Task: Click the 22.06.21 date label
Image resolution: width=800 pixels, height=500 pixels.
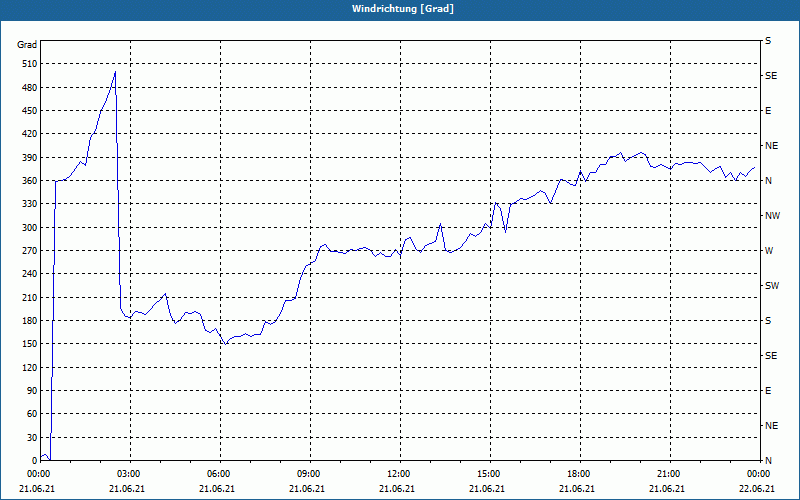Action: pyautogui.click(x=757, y=489)
